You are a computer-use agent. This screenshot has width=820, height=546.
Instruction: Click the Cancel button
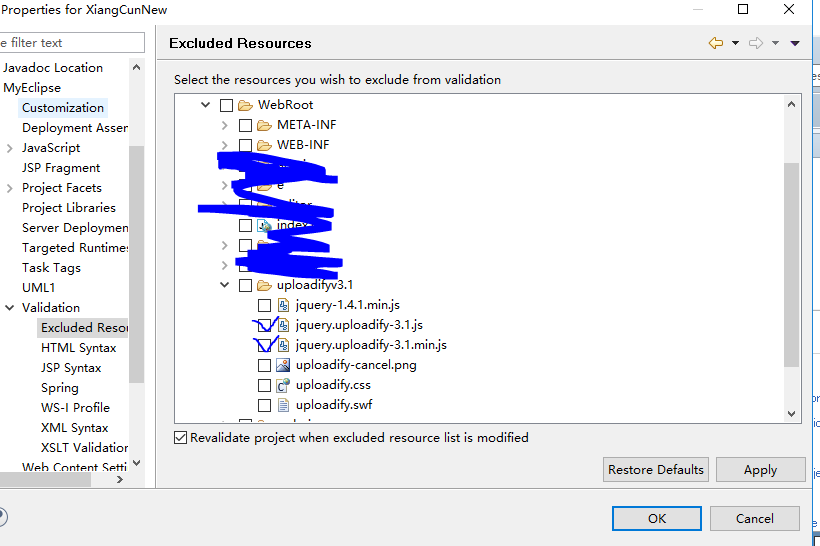755,518
